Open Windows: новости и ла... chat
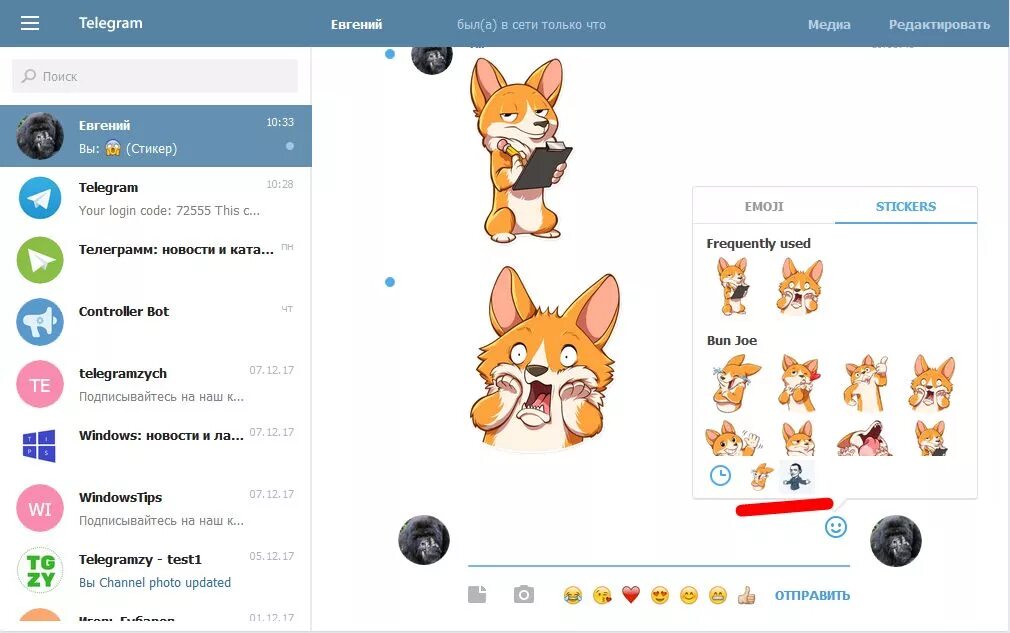Screen dimensions: 1010x633 [x=156, y=446]
